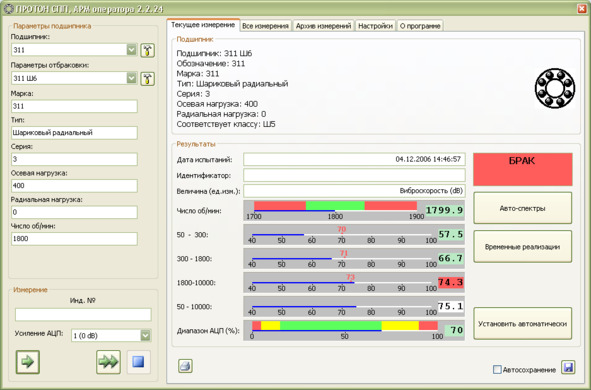Click the tools icon beside Подшипник dropdown
The width and height of the screenshot is (591, 390).
click(147, 50)
